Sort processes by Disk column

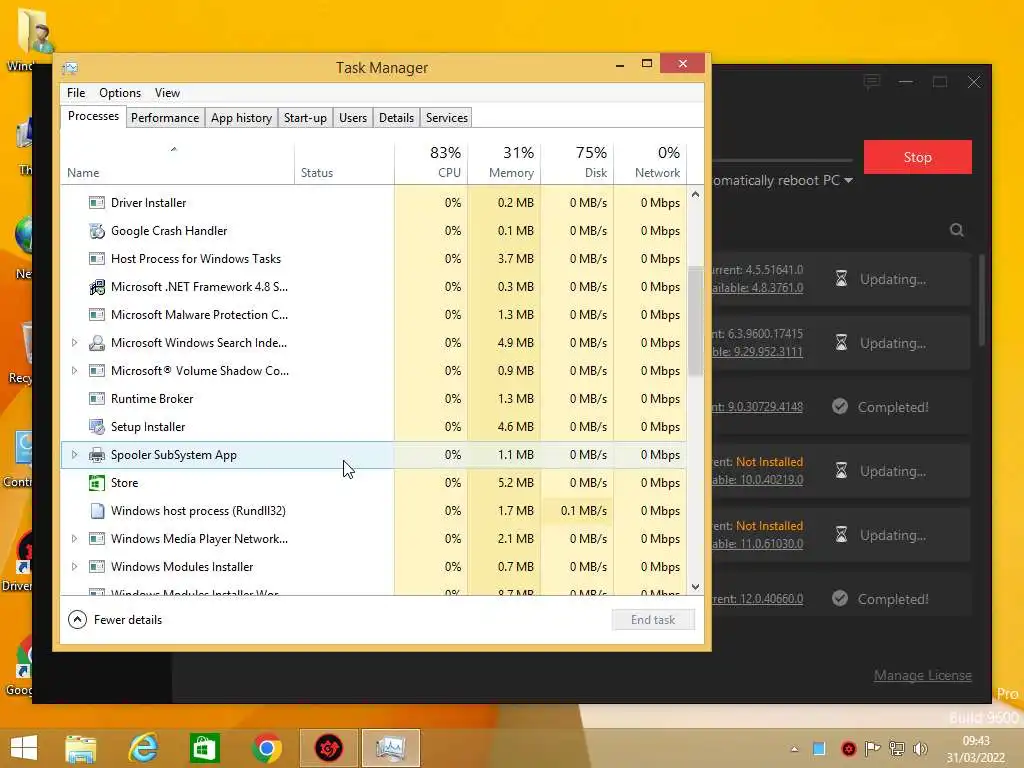(577, 161)
